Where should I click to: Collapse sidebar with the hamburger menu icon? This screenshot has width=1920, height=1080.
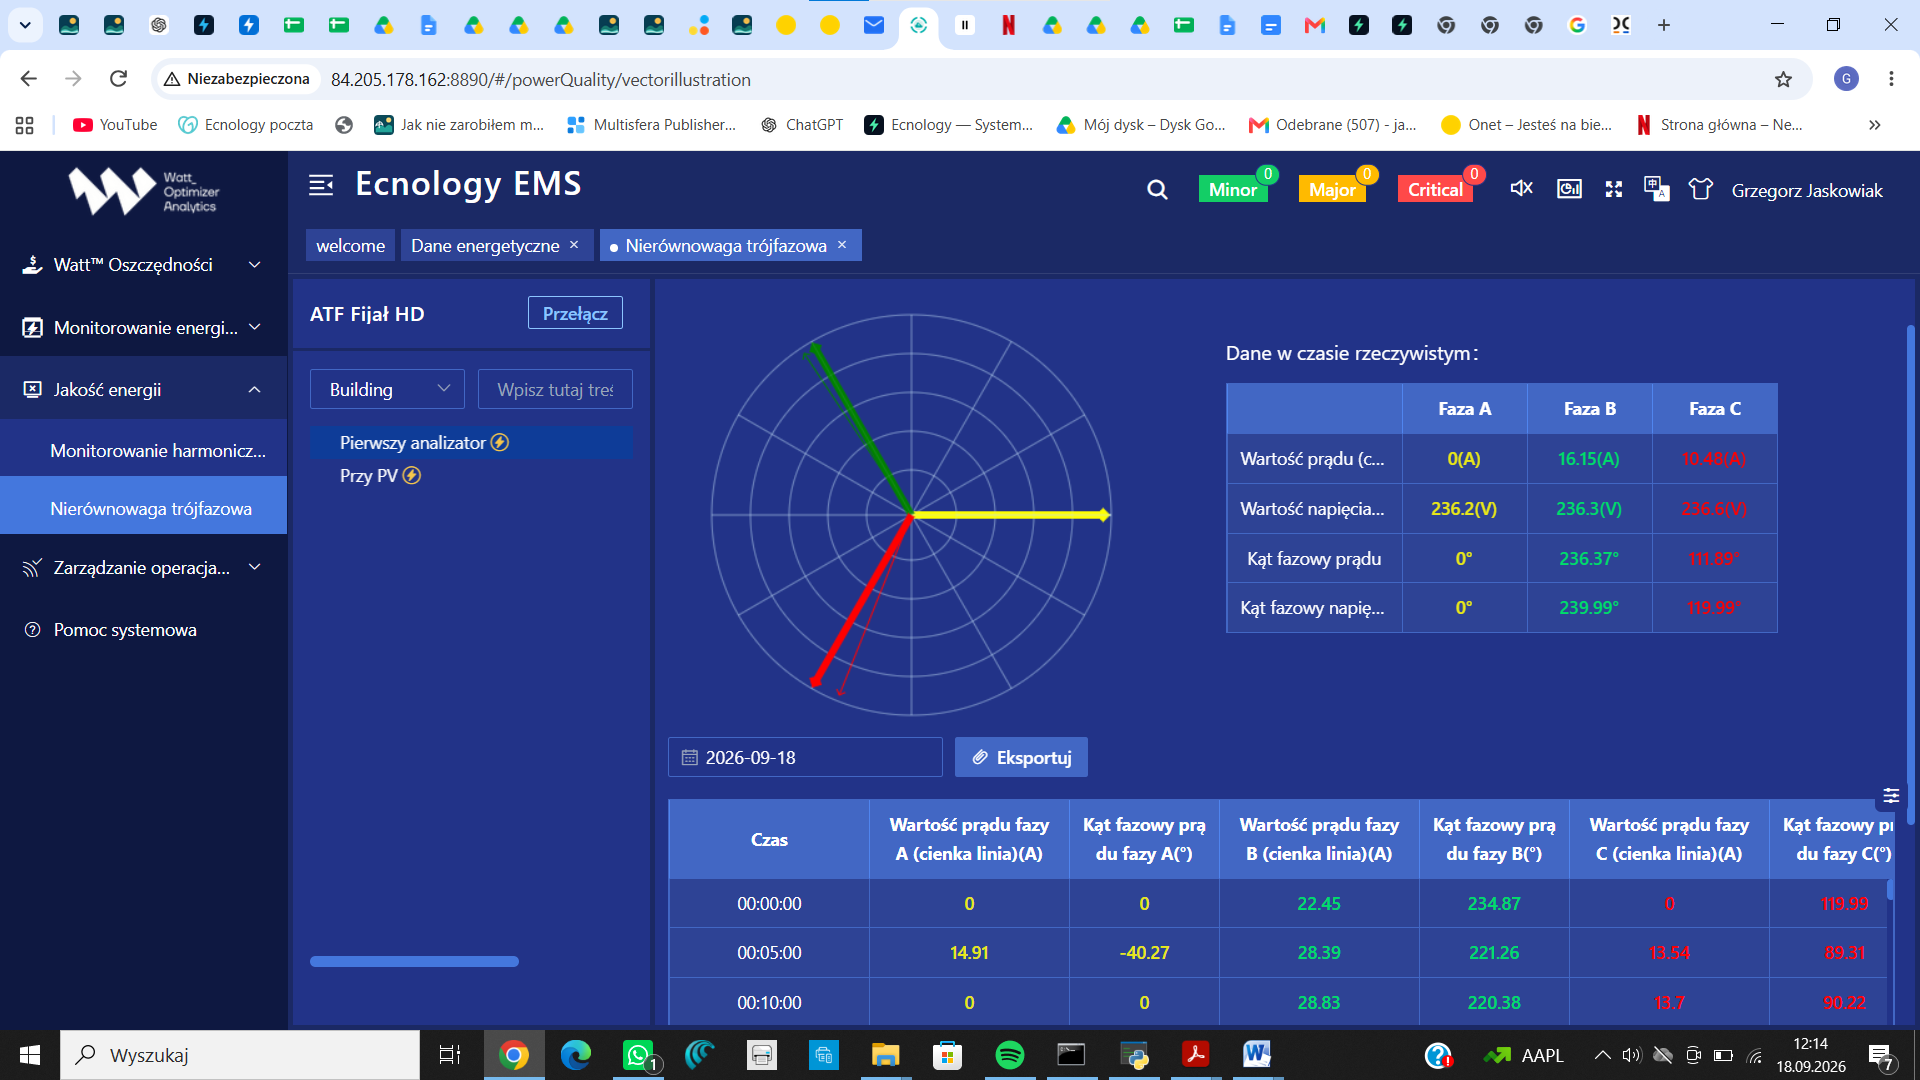[x=321, y=185]
